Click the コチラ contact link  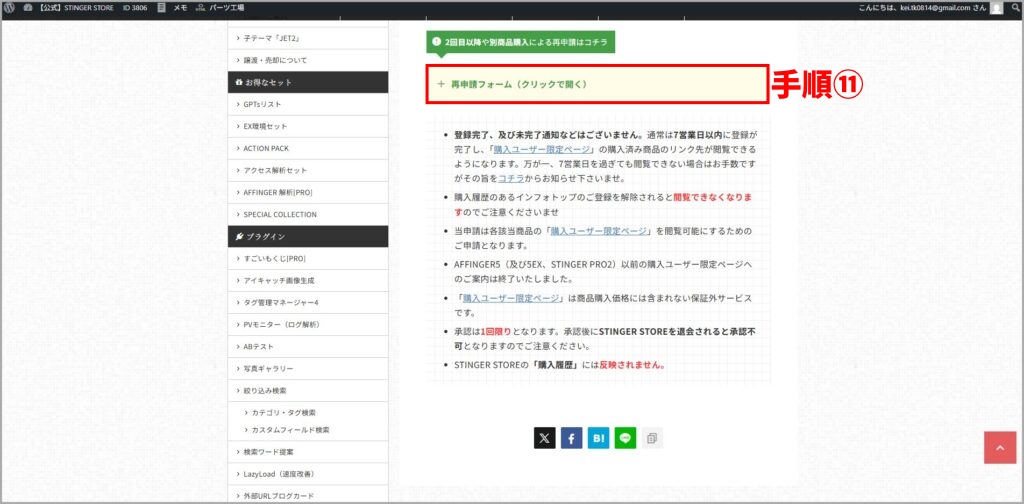511,178
